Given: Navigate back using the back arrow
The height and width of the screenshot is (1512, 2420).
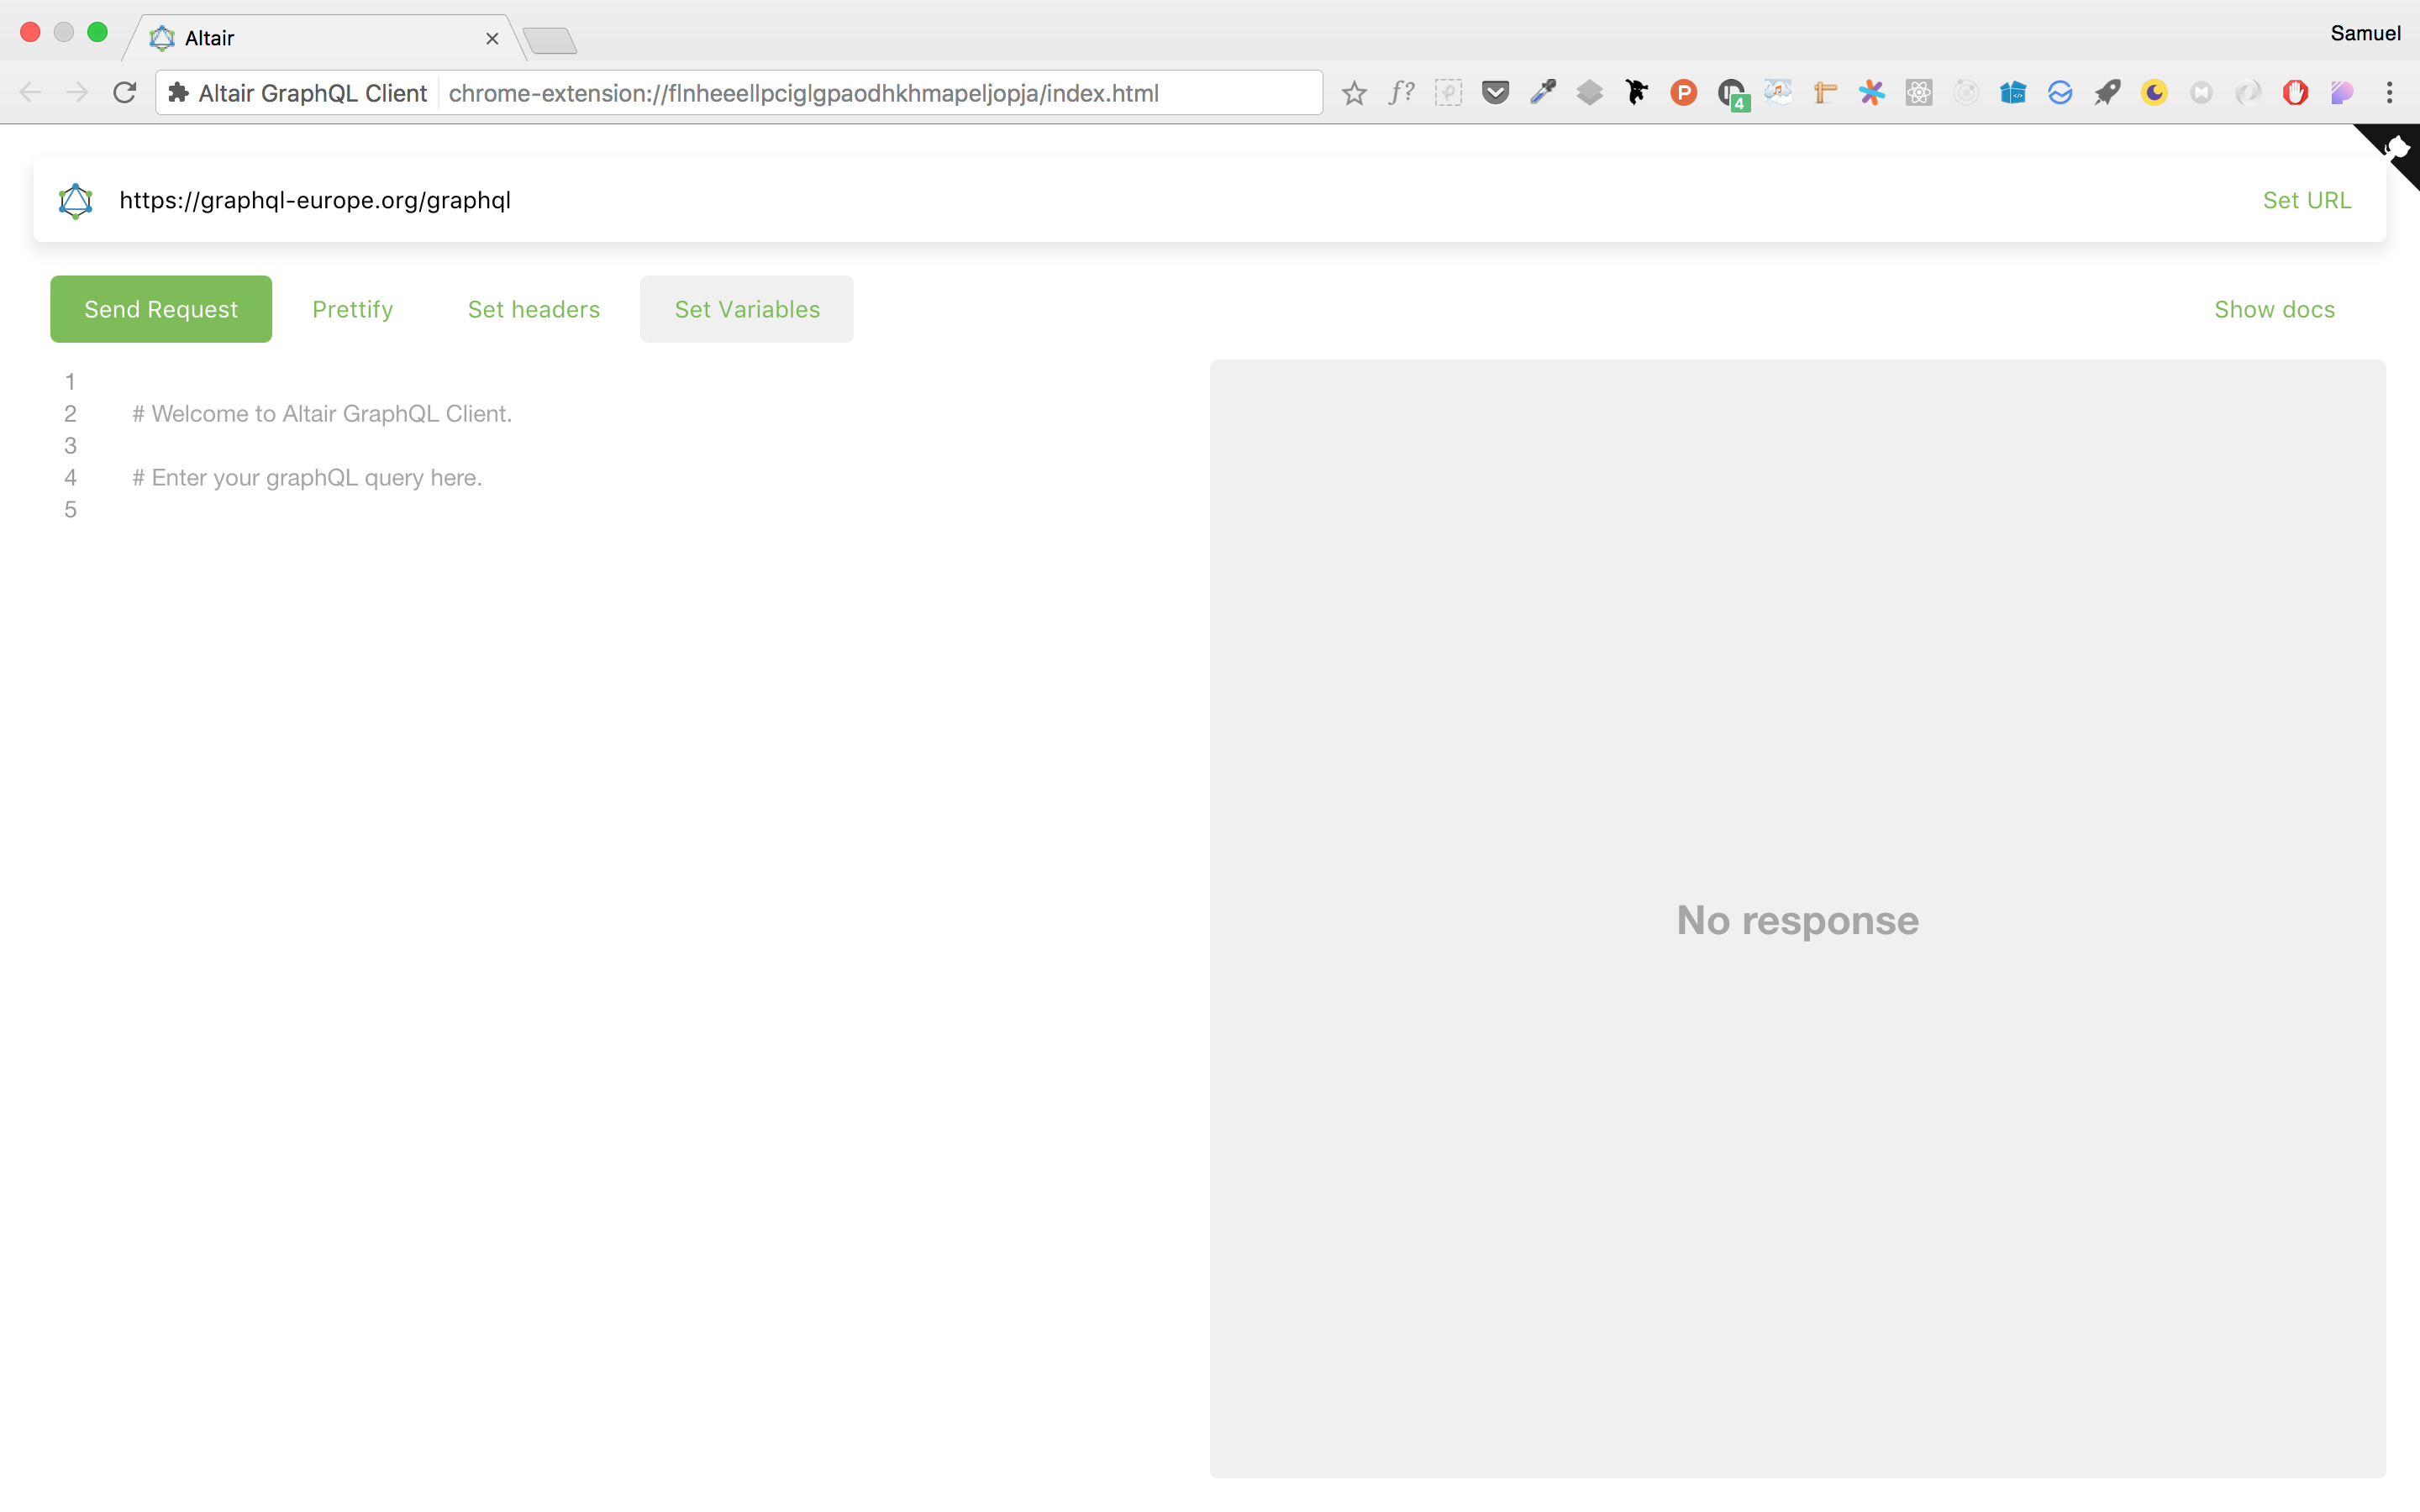Looking at the screenshot, I should 30,92.
